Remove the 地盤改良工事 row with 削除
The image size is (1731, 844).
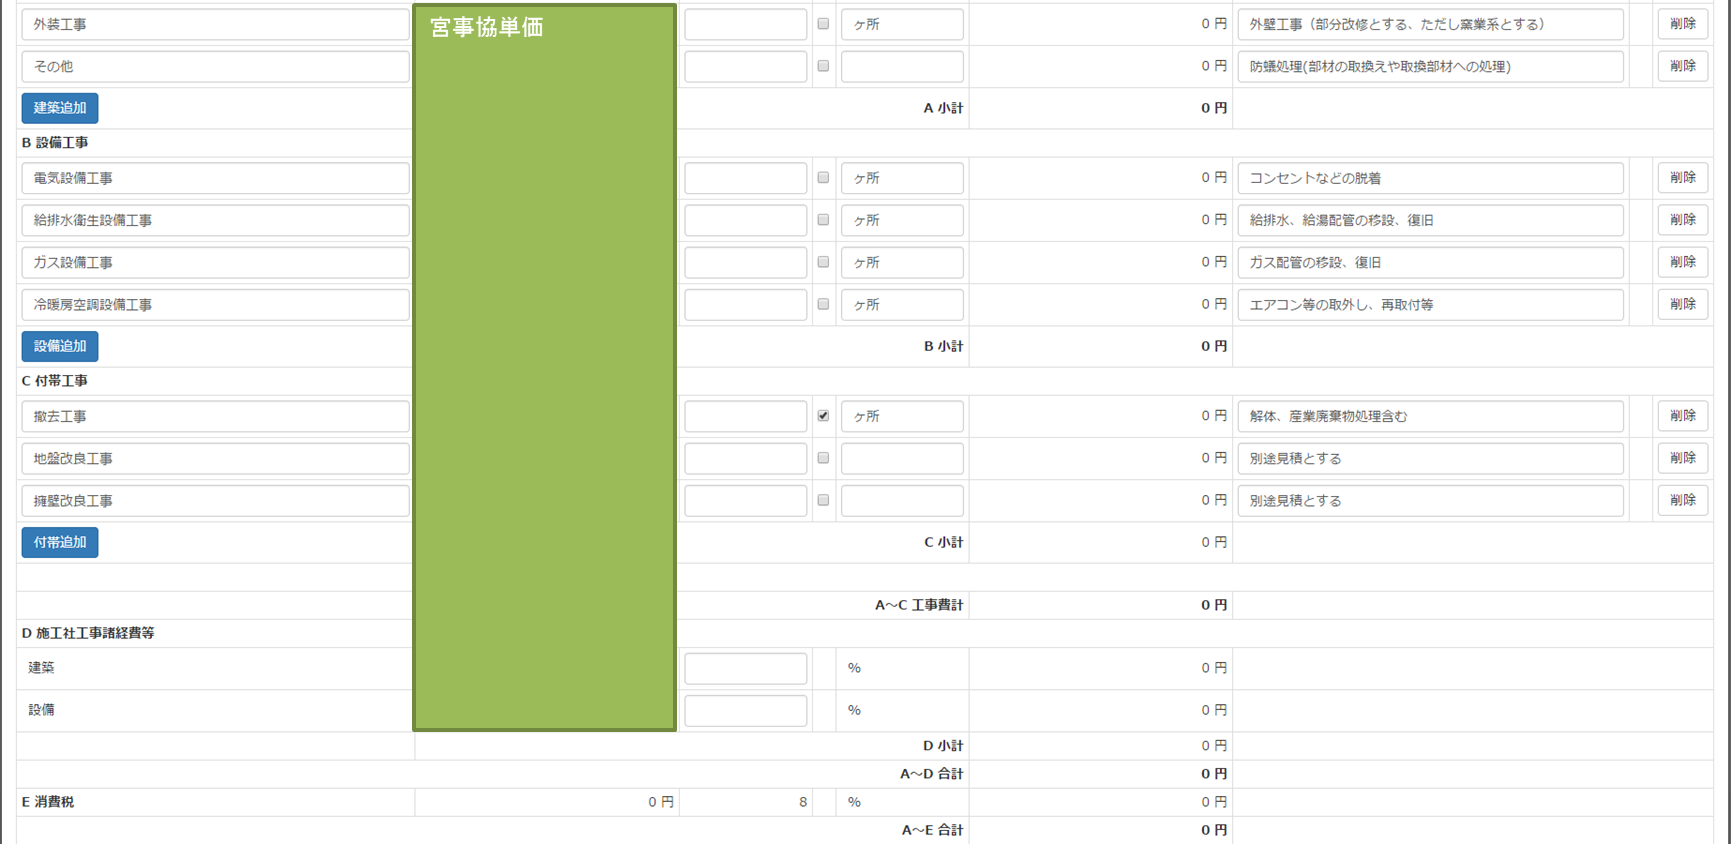1682,458
